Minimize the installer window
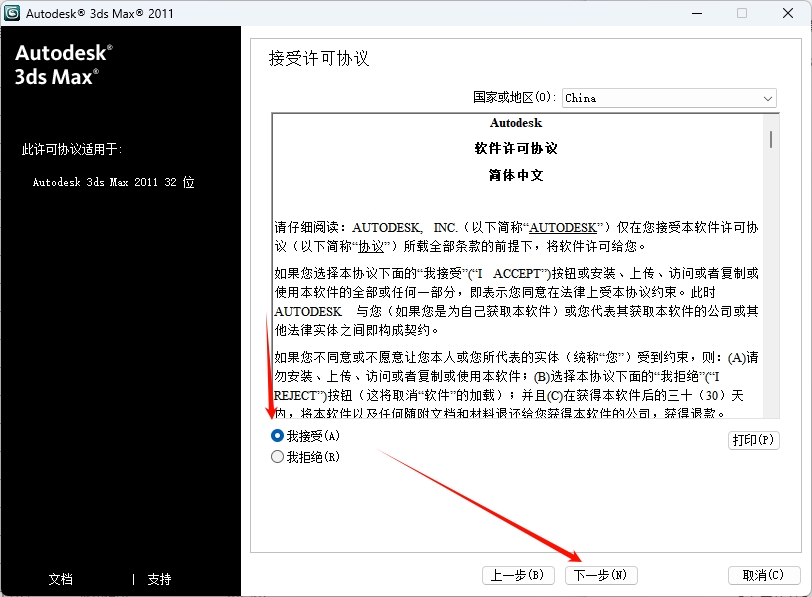Image resolution: width=812 pixels, height=597 pixels. coord(696,13)
